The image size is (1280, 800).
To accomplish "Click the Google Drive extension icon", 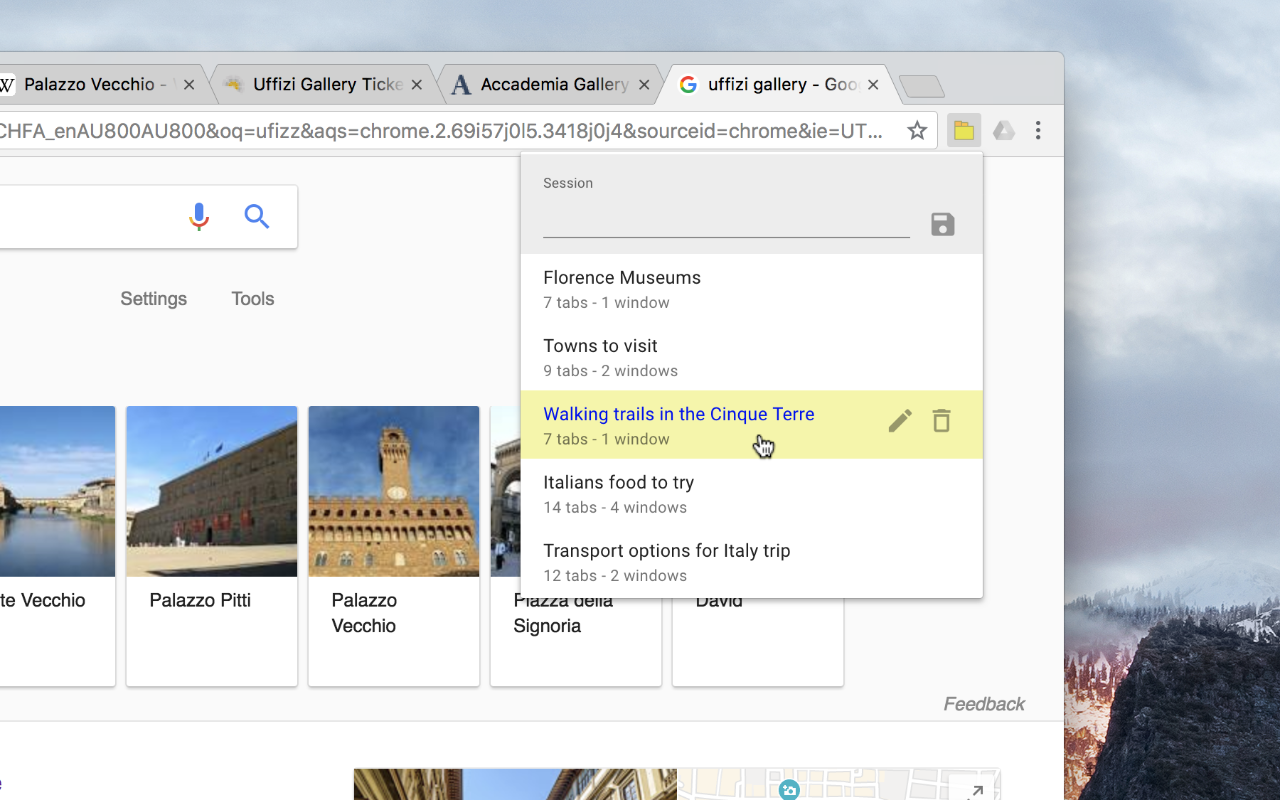I will coord(1003,130).
